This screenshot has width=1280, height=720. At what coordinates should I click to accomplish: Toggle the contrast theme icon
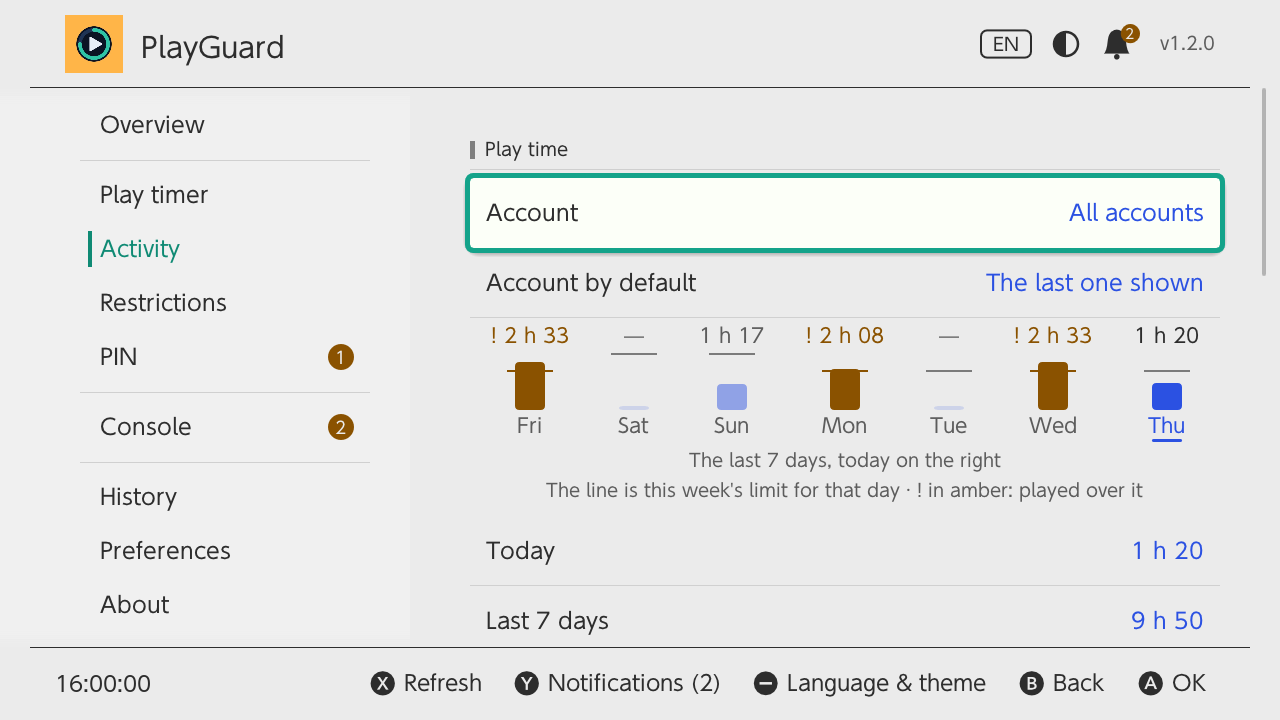pos(1066,44)
